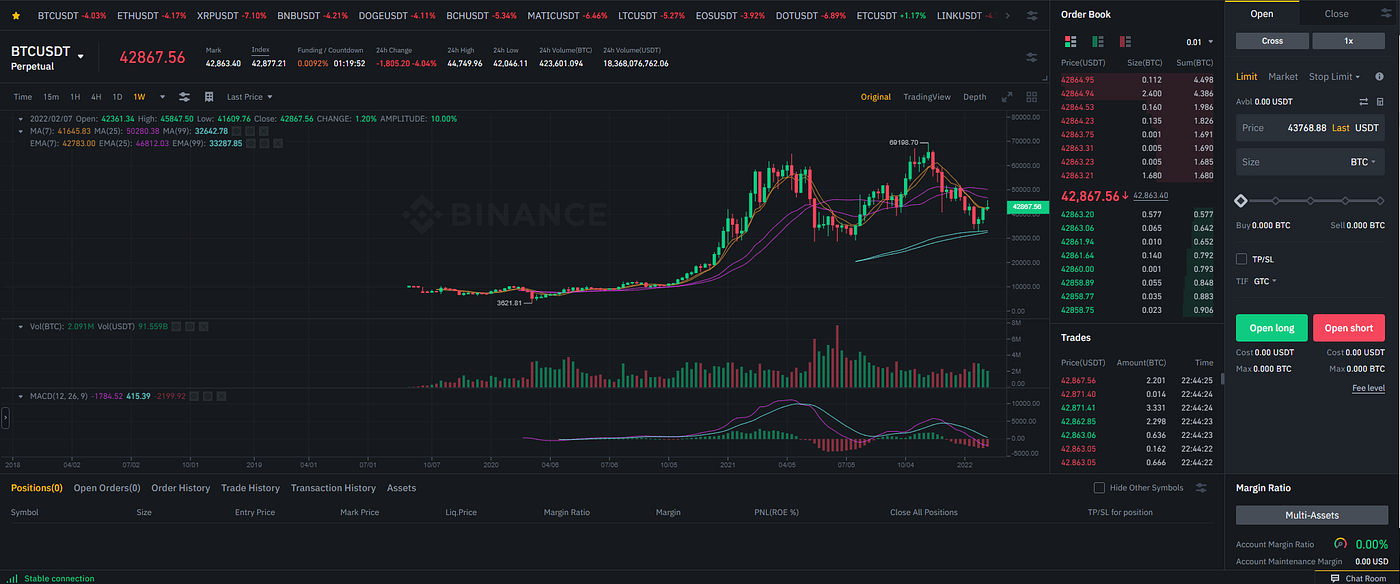
Task: Switch to the Open tab
Action: (1262, 14)
